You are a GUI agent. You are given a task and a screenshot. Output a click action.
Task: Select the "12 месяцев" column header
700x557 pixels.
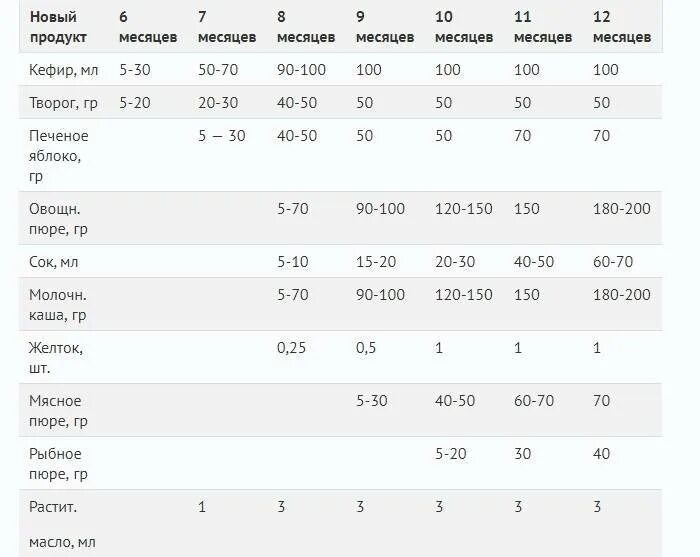(621, 27)
